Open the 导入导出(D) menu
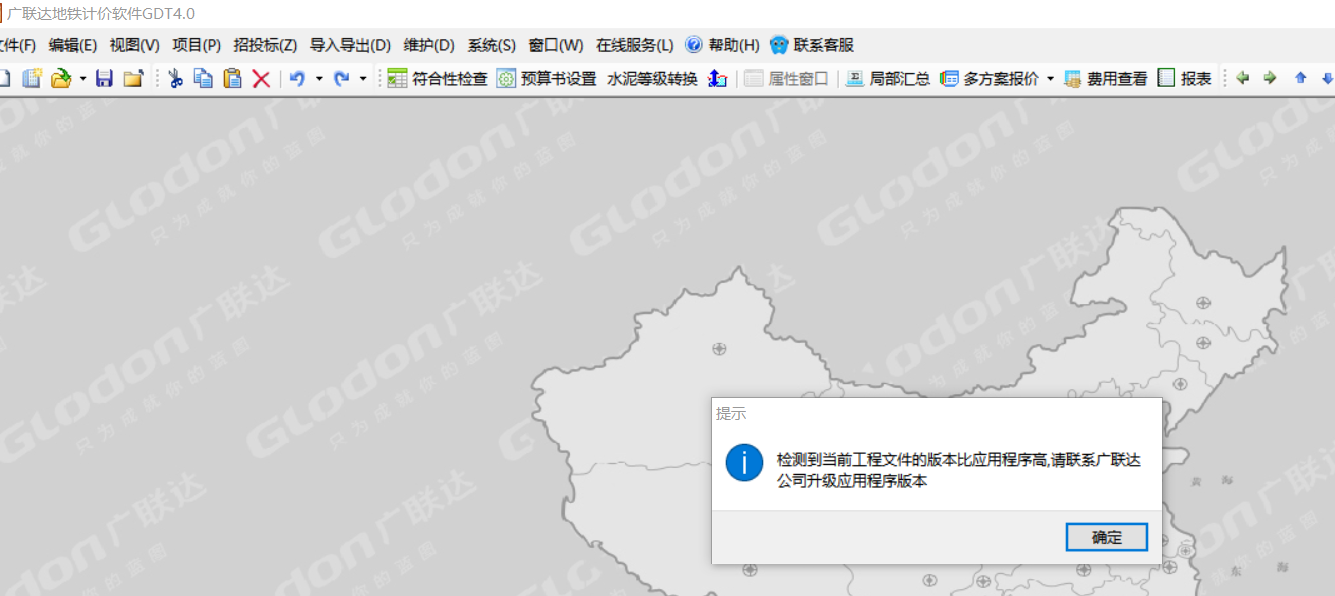 [350, 45]
